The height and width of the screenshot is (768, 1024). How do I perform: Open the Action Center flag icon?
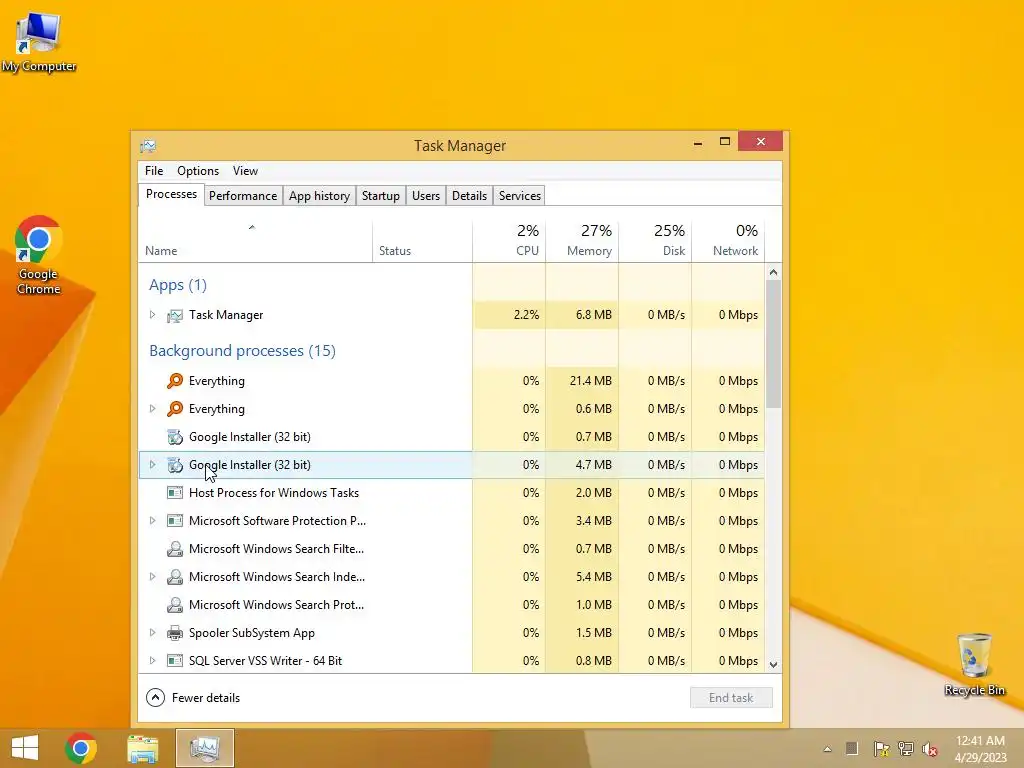[x=881, y=749]
